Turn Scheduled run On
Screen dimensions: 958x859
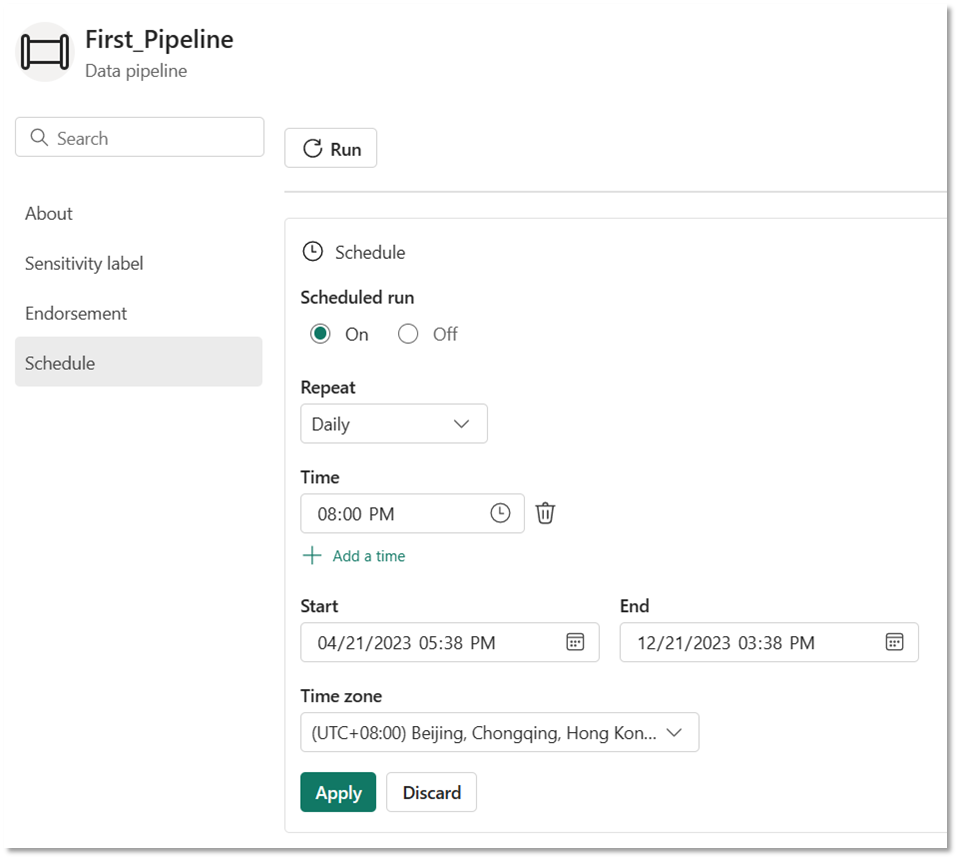(x=320, y=334)
